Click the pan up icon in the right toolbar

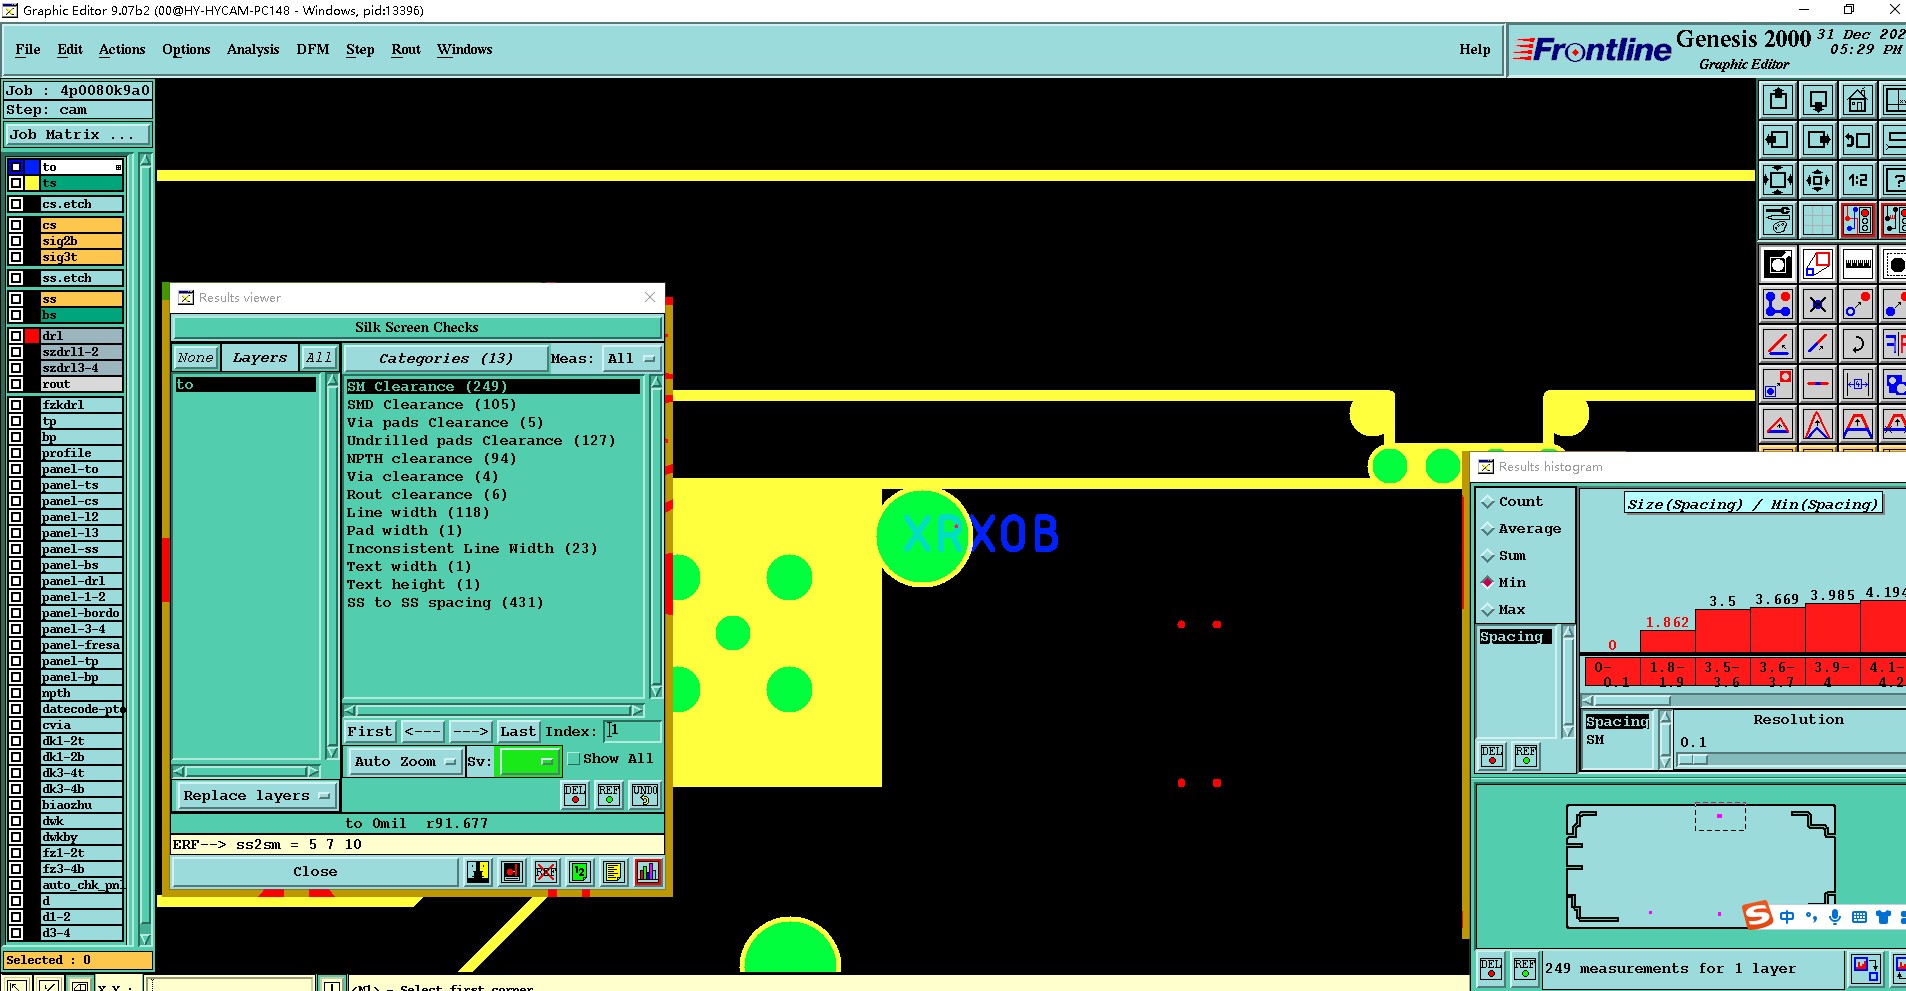(x=1778, y=100)
